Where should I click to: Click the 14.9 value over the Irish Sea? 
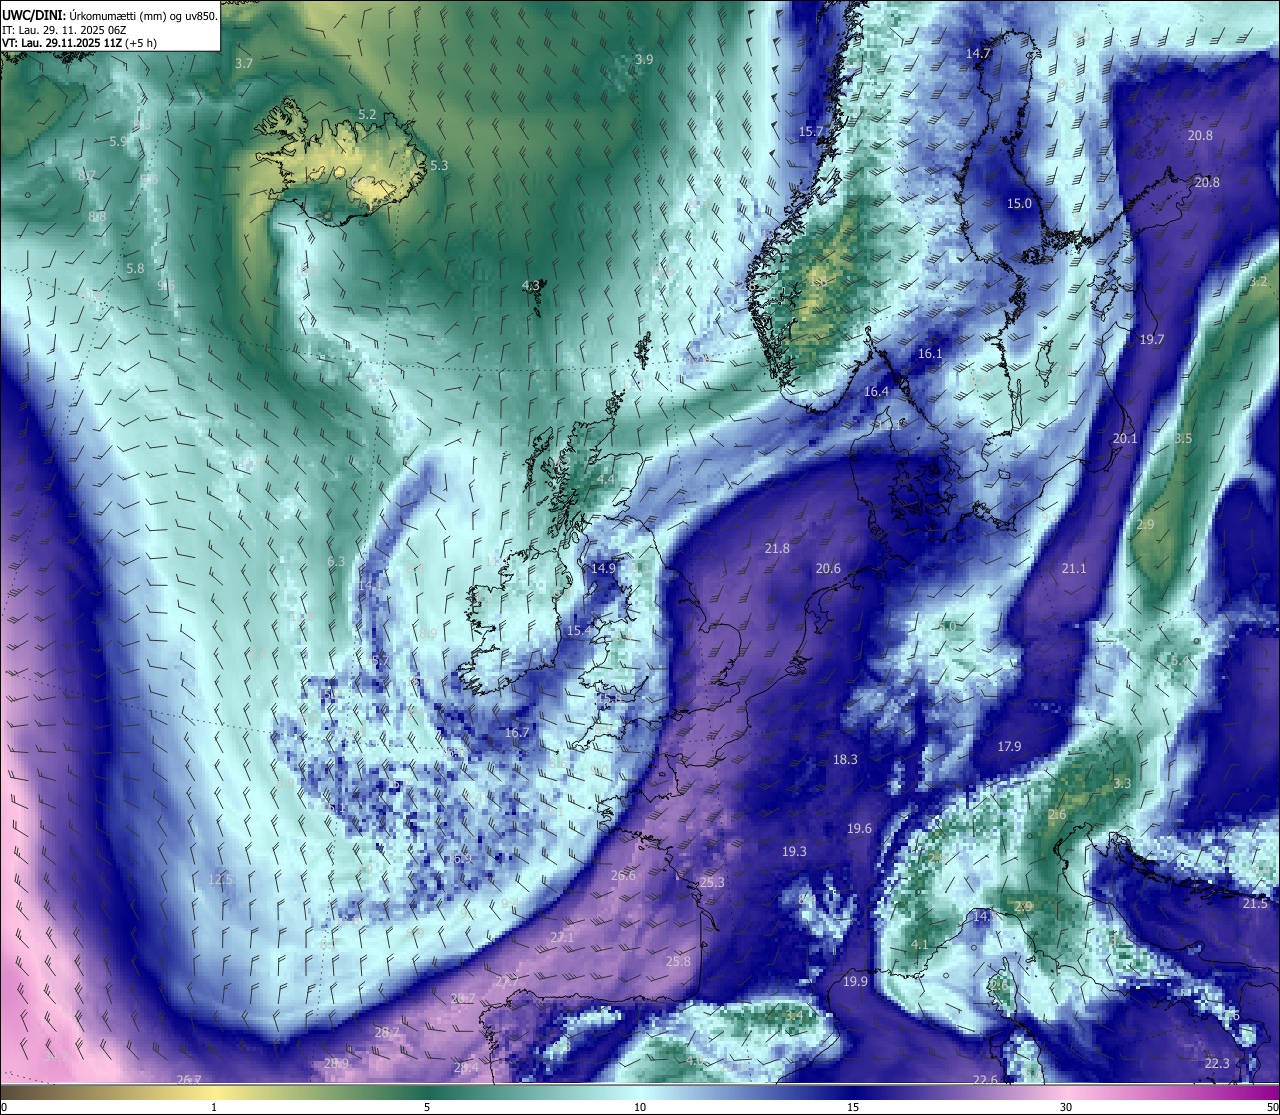[x=603, y=567]
